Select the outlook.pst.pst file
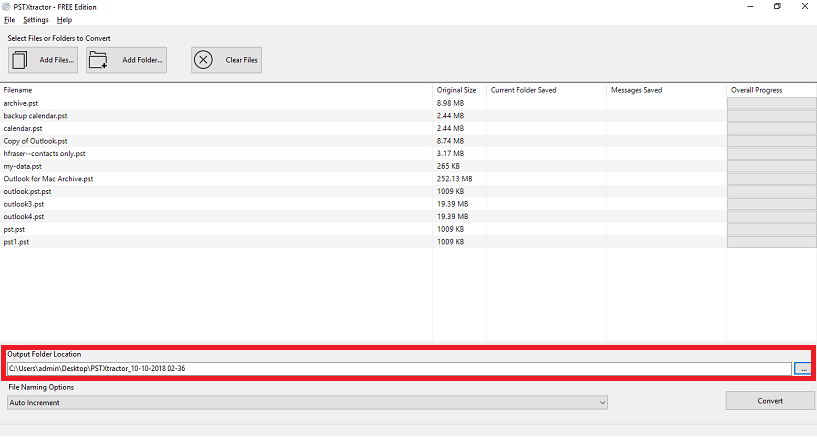Image resolution: width=817 pixels, height=437 pixels. point(27,191)
